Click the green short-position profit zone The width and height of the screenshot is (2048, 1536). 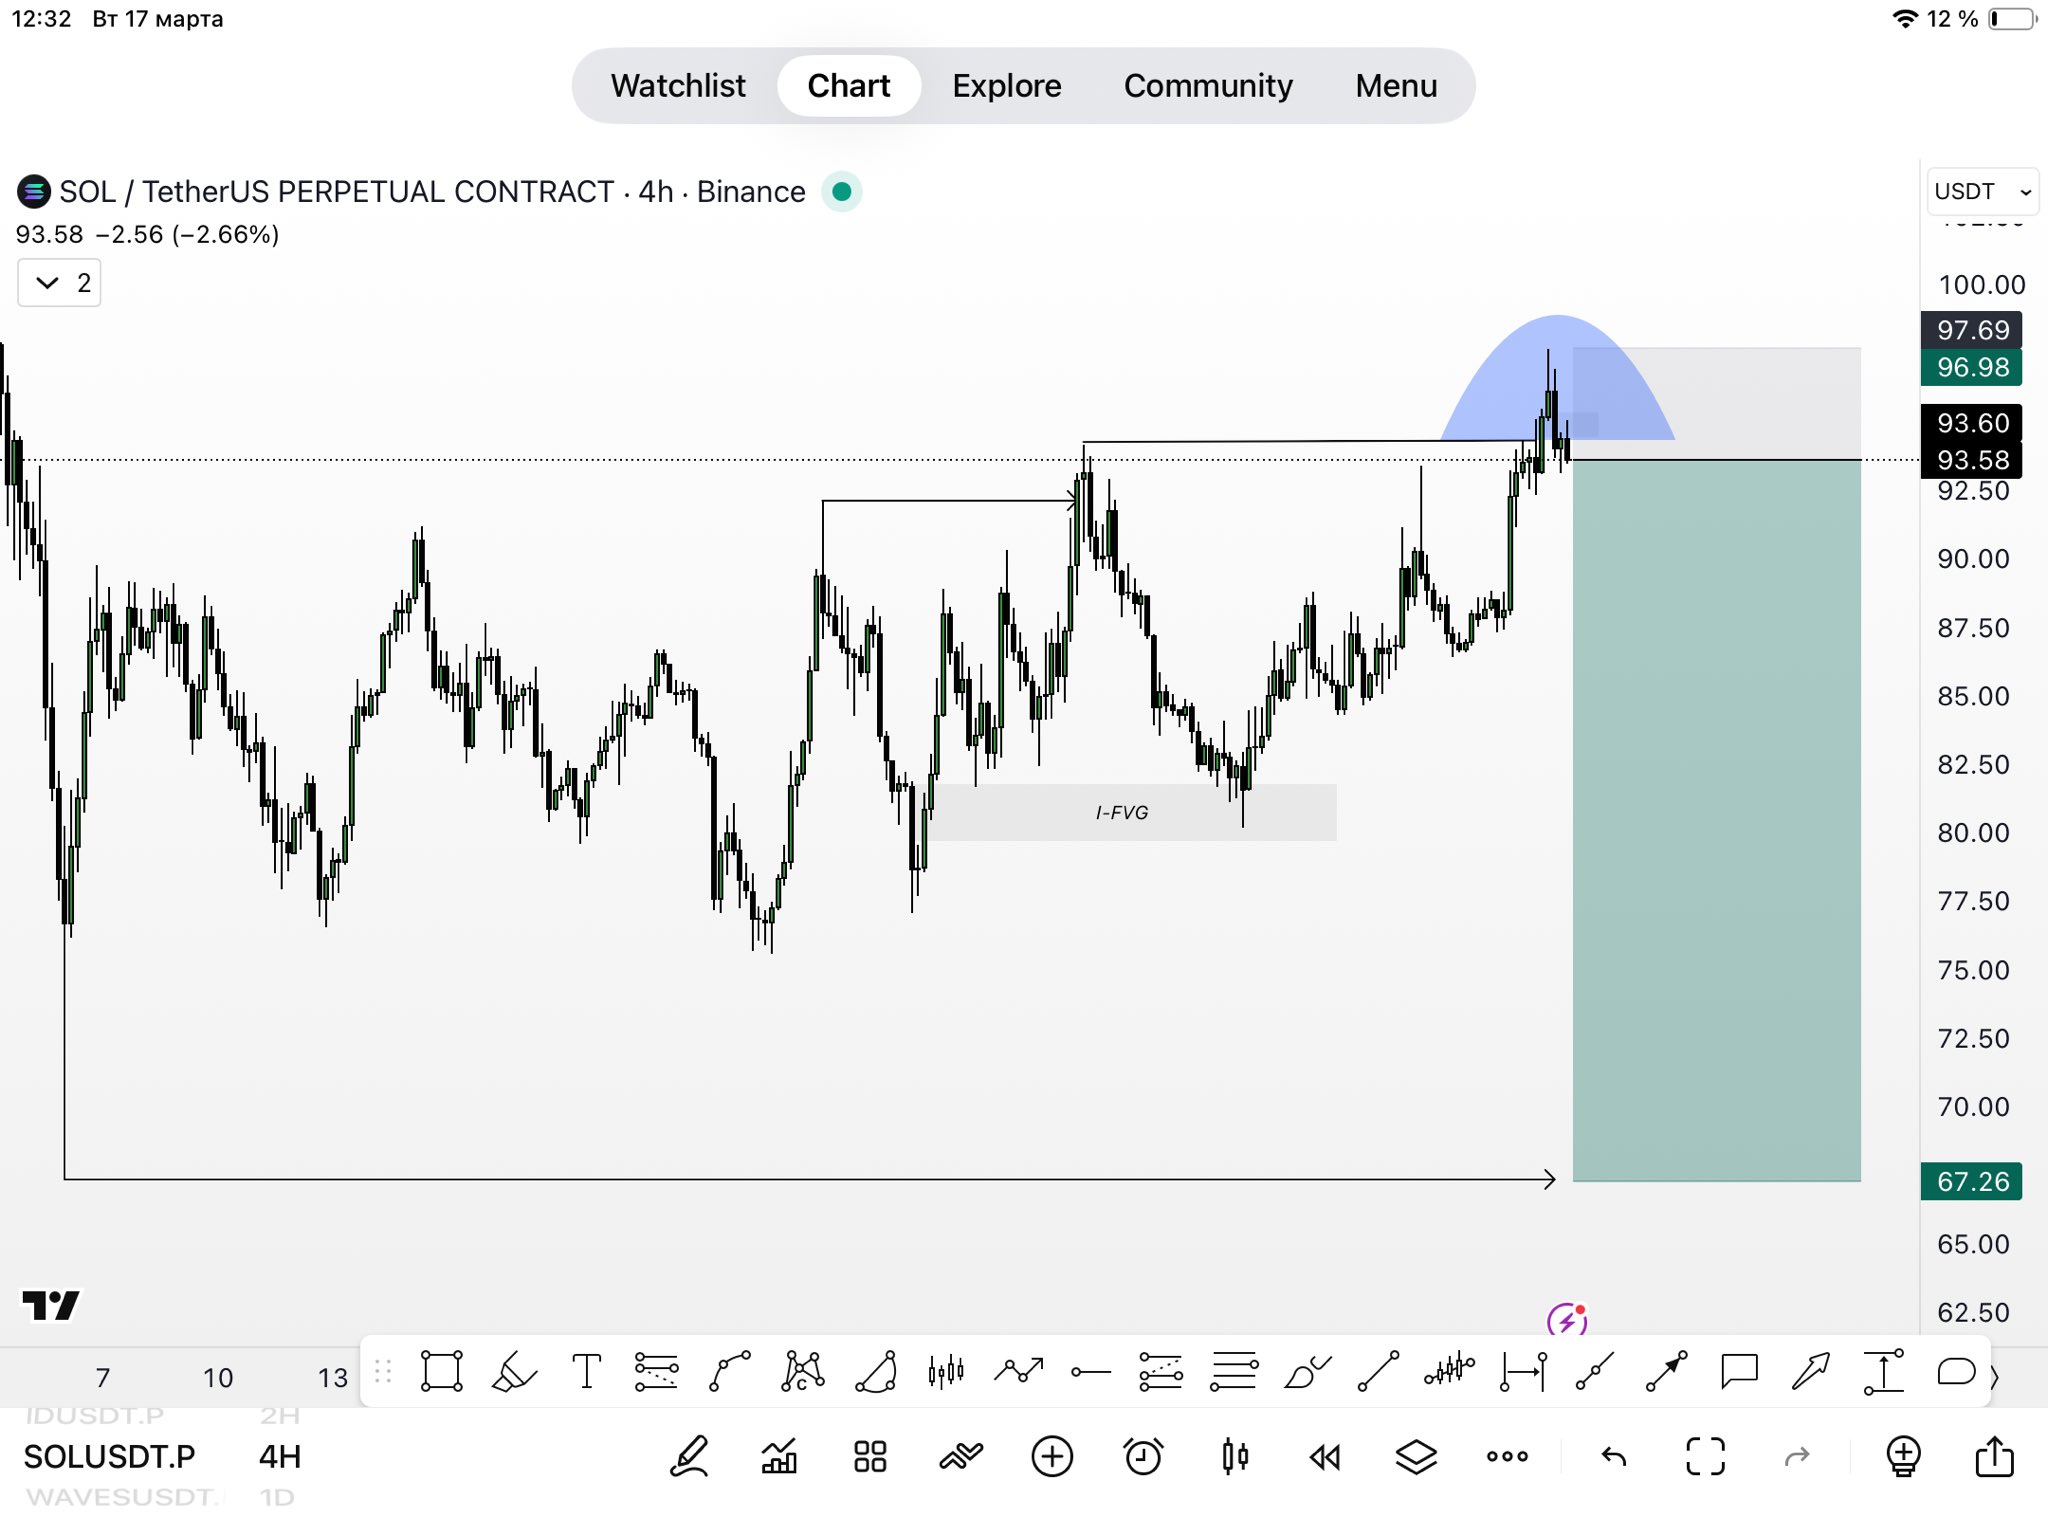pos(1716,820)
